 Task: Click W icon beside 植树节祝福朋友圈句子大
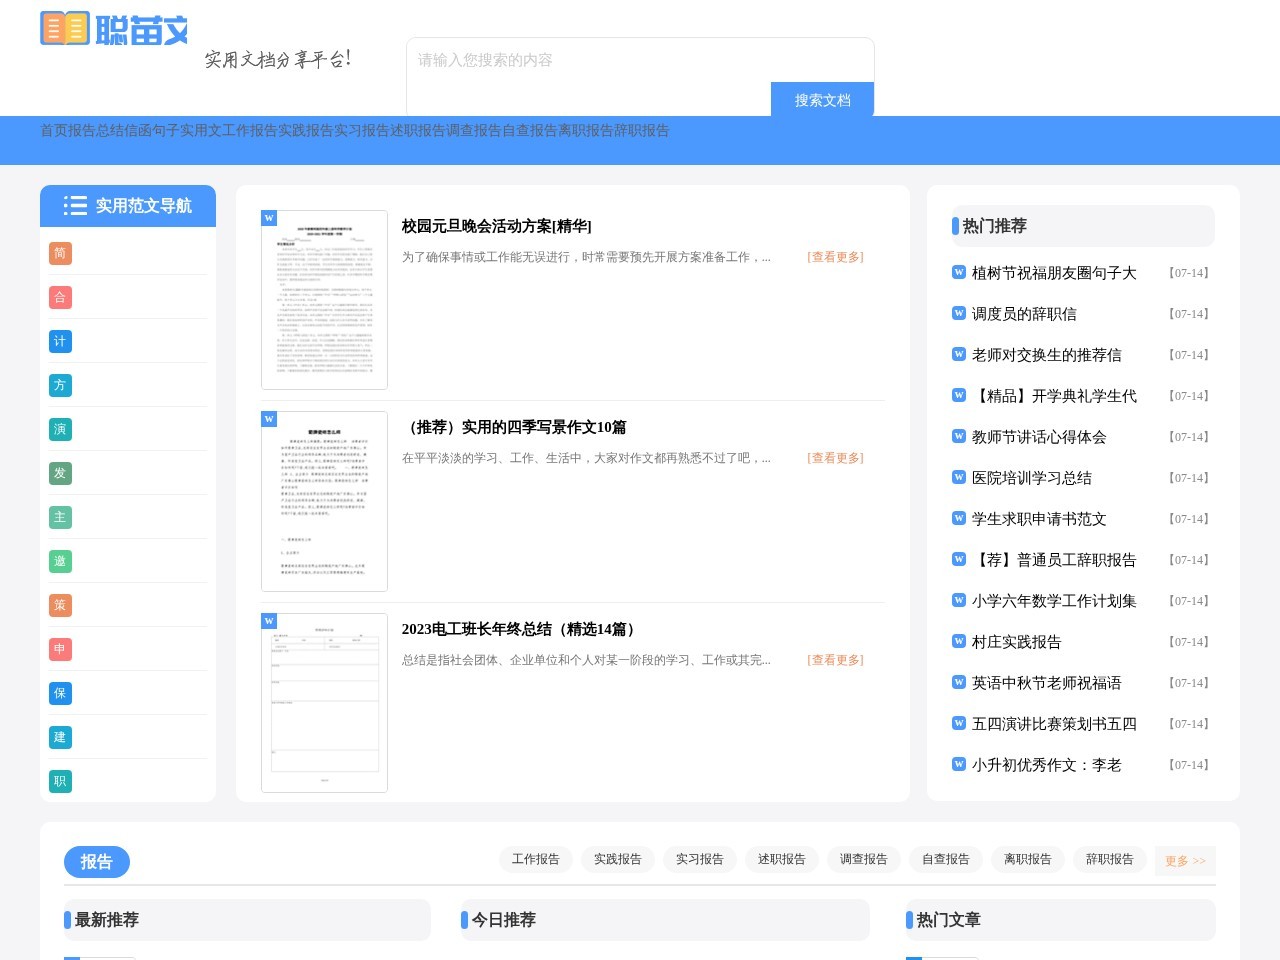(959, 272)
